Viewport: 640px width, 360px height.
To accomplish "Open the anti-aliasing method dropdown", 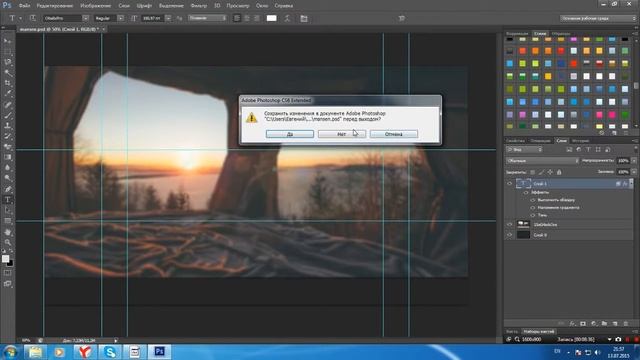I will 207,18.
